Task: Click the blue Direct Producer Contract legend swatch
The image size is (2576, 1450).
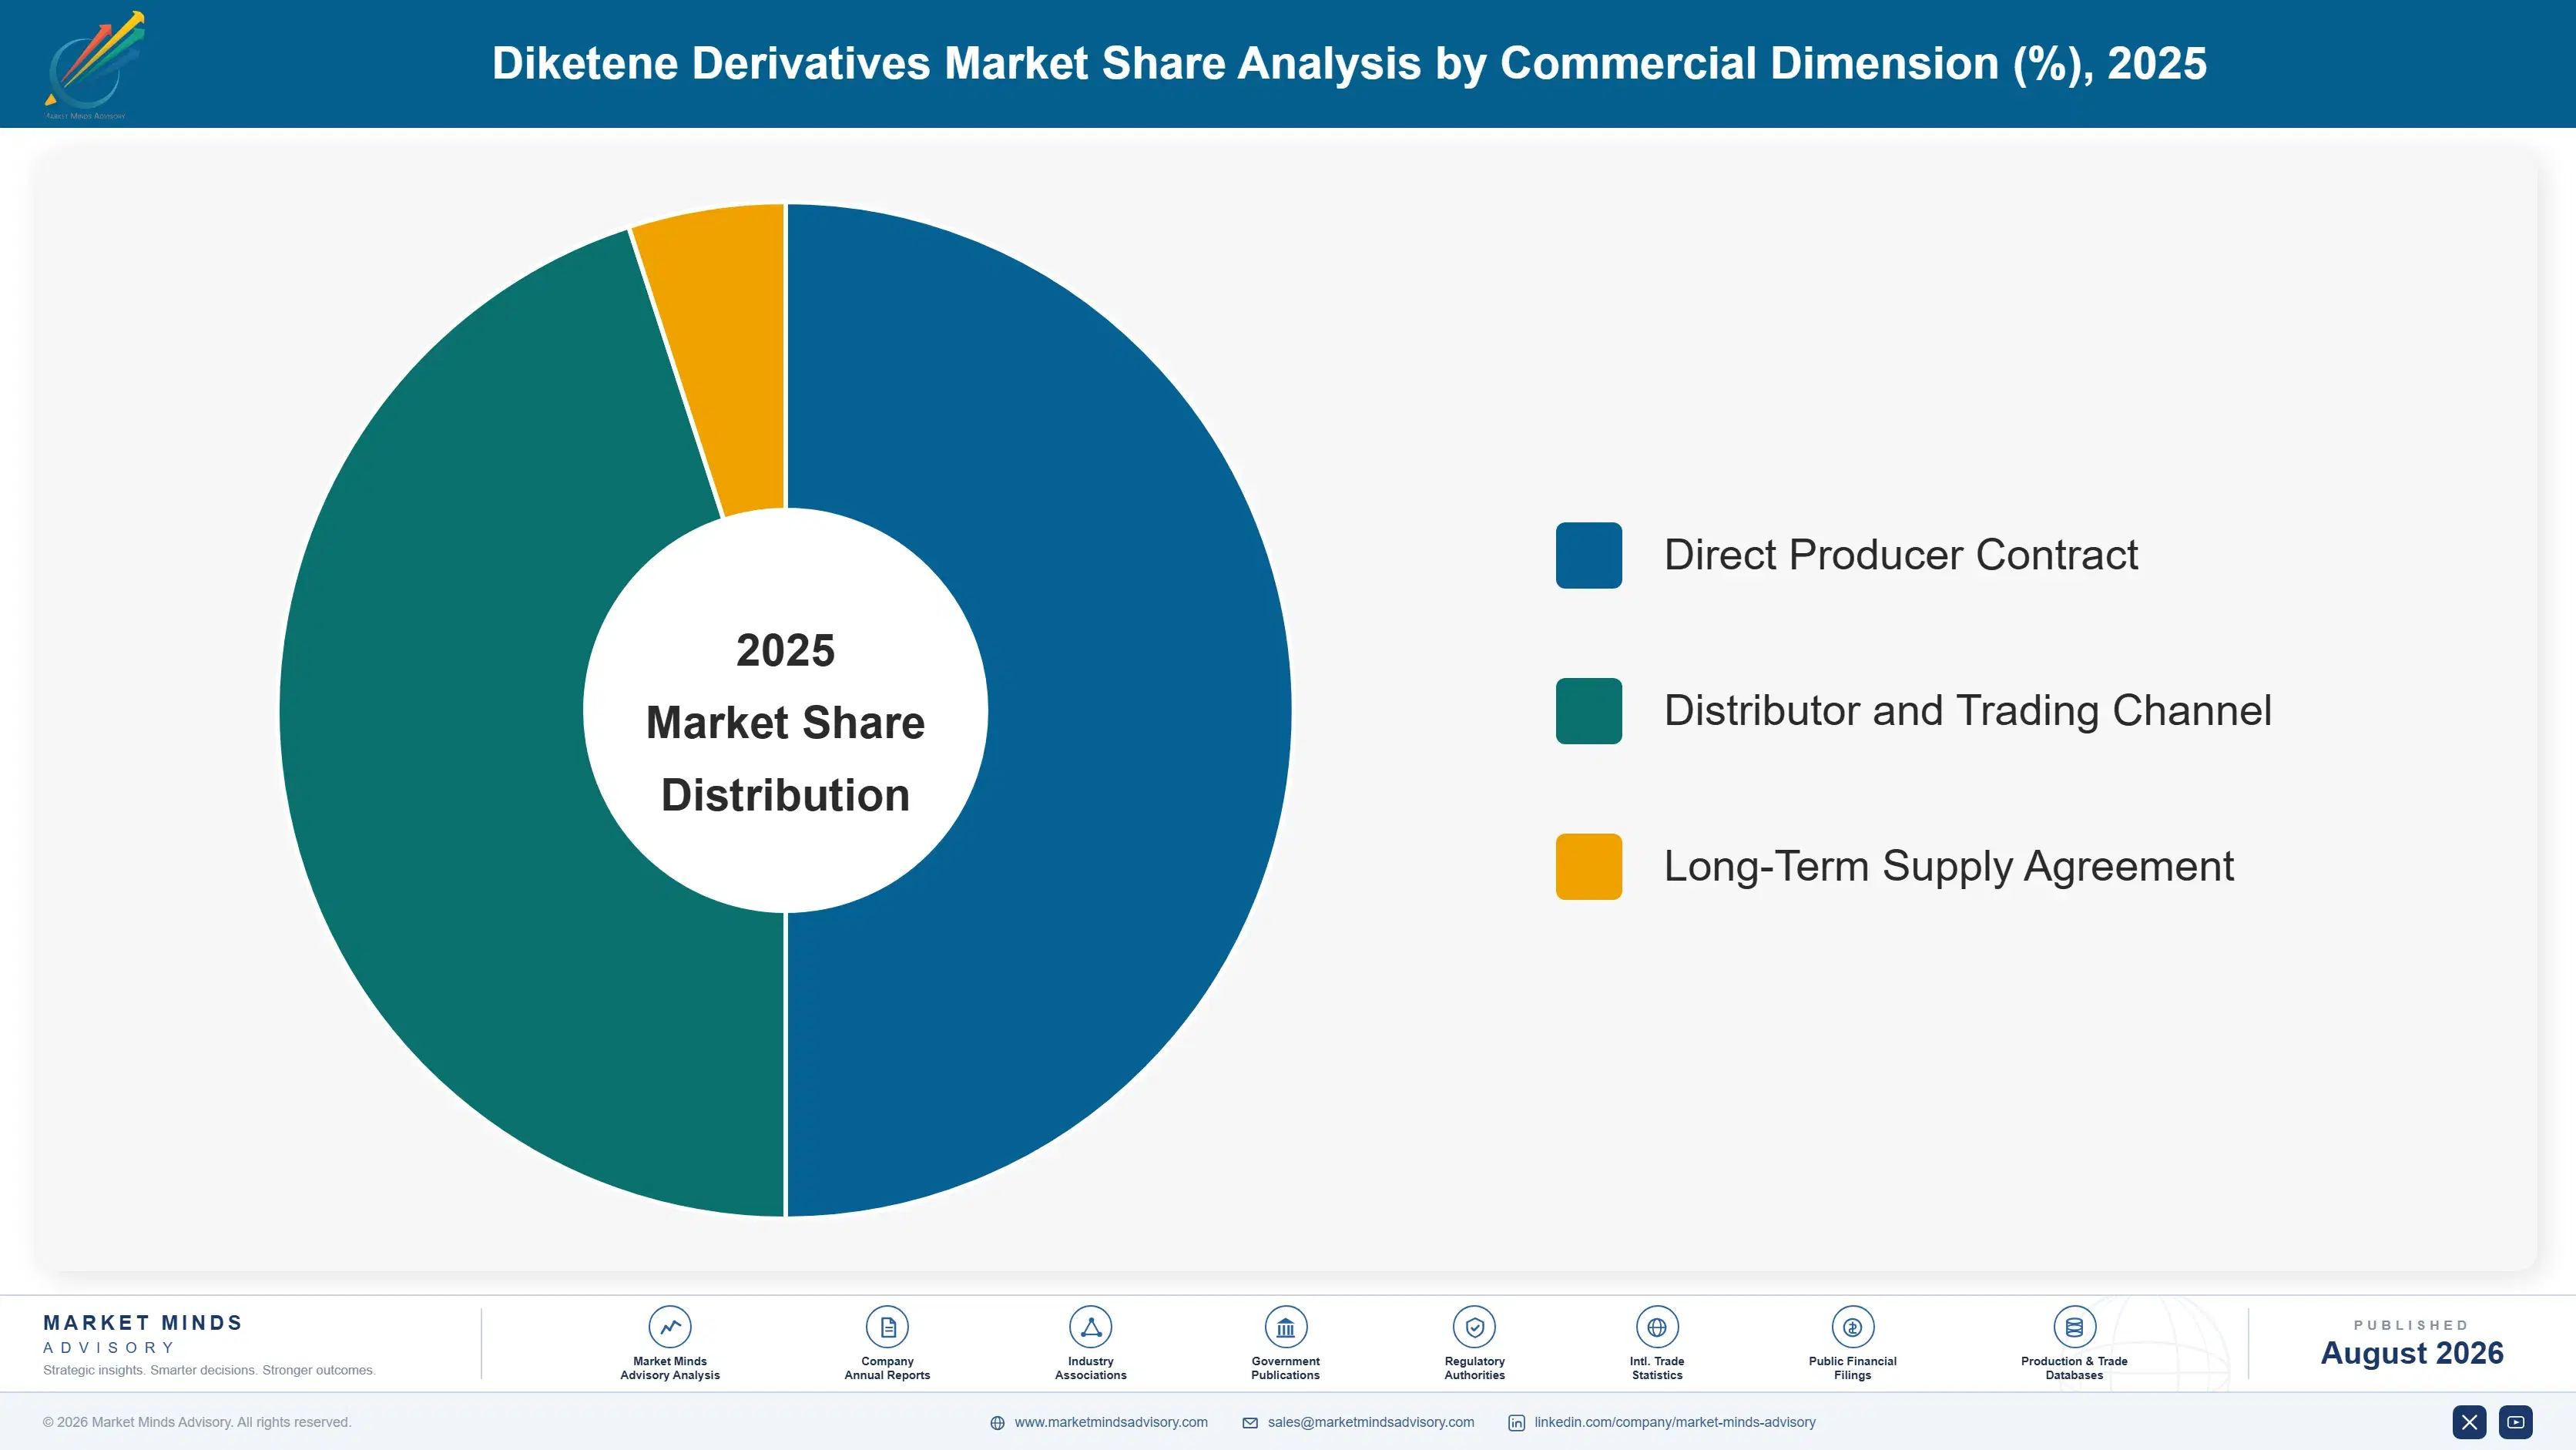Action: point(1588,555)
